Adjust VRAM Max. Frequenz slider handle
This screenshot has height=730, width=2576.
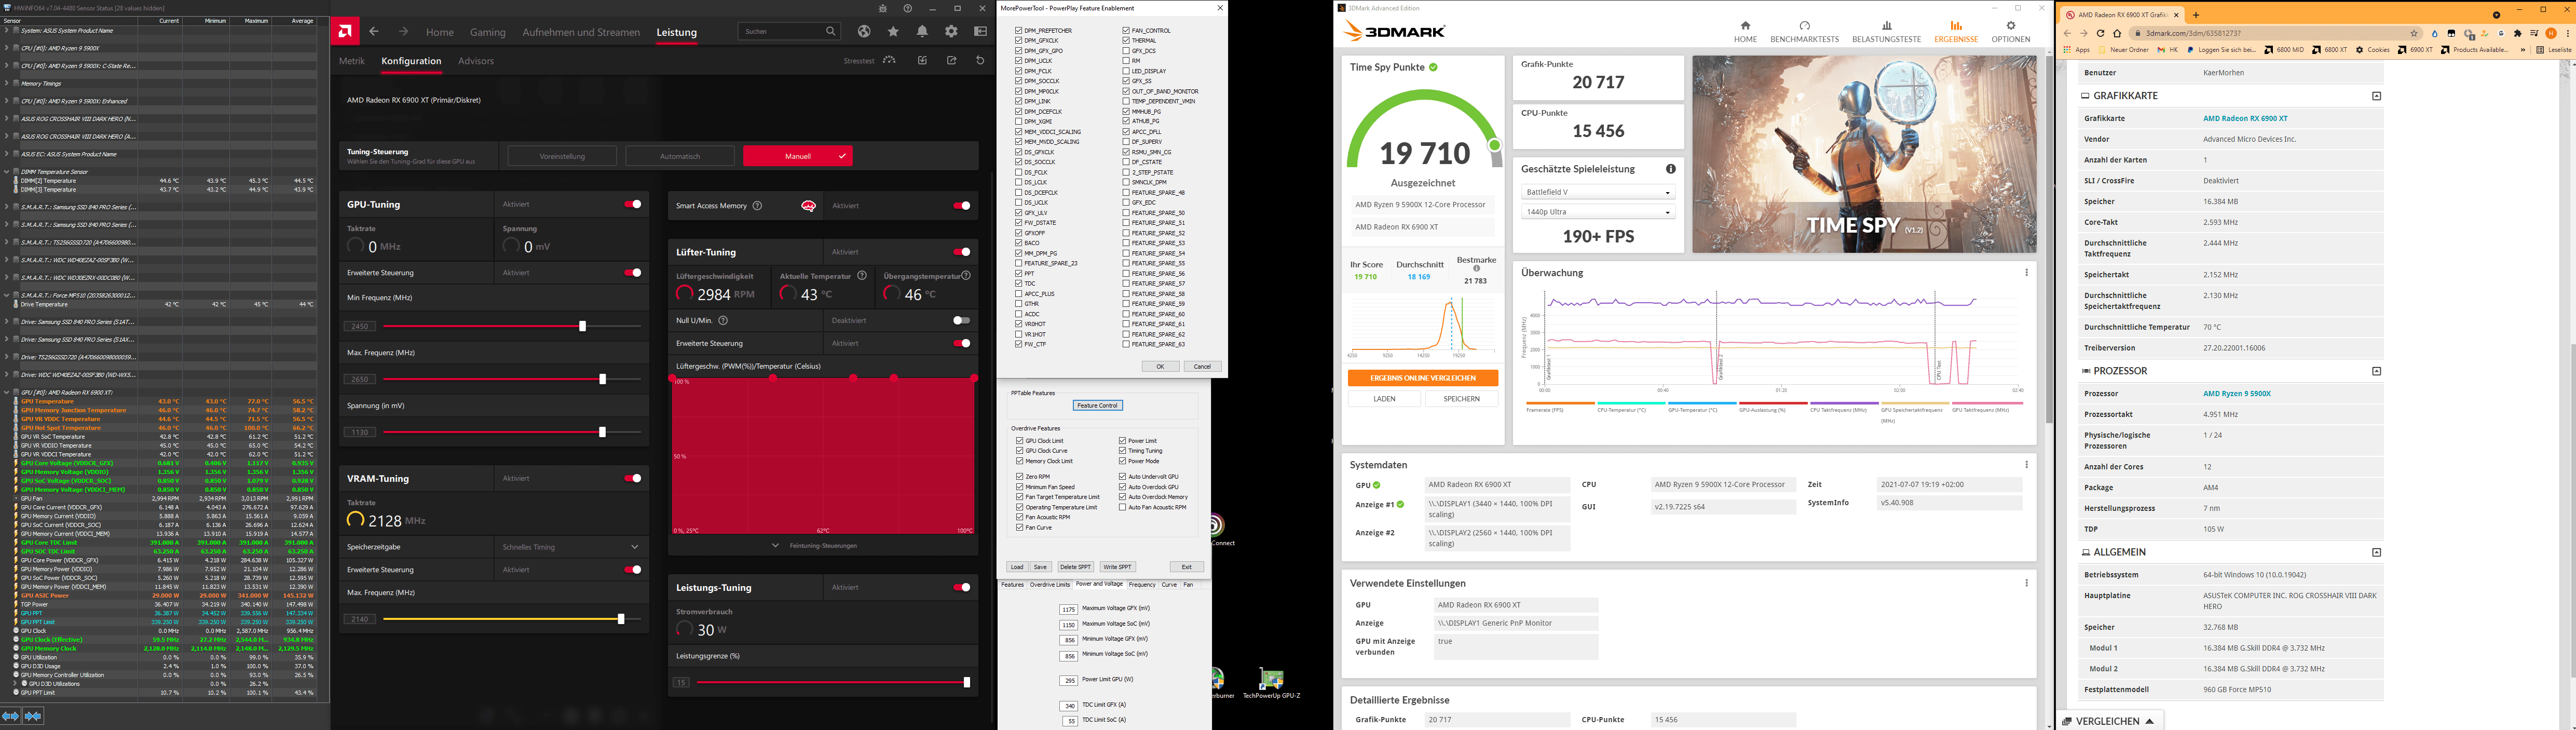click(620, 619)
